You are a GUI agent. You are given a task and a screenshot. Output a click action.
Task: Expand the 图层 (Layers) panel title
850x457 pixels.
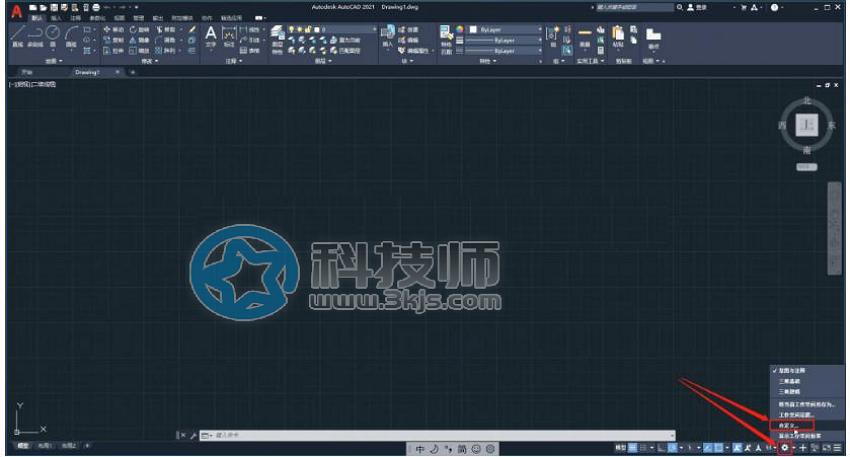point(323,61)
